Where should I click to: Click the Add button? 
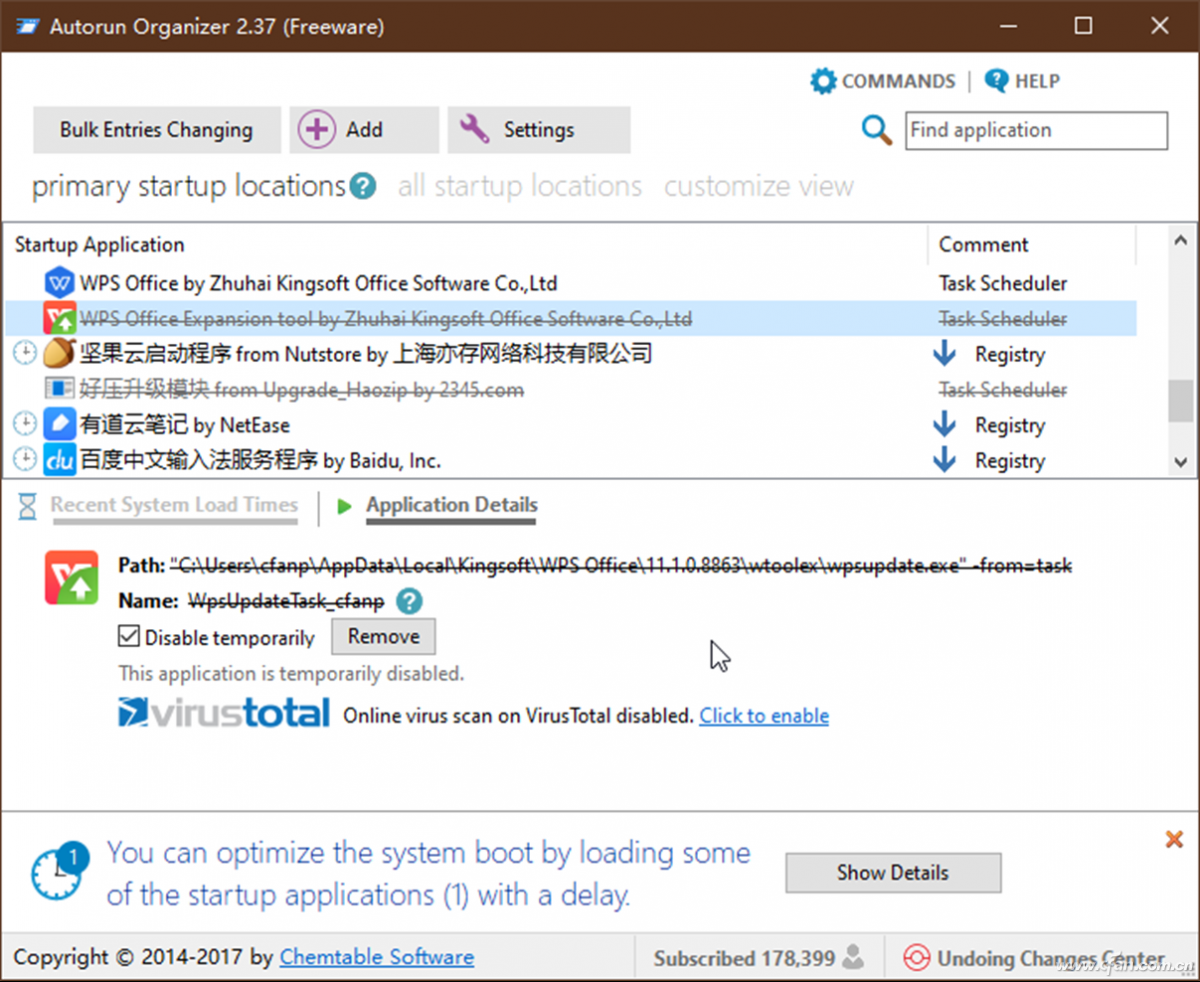coord(364,130)
